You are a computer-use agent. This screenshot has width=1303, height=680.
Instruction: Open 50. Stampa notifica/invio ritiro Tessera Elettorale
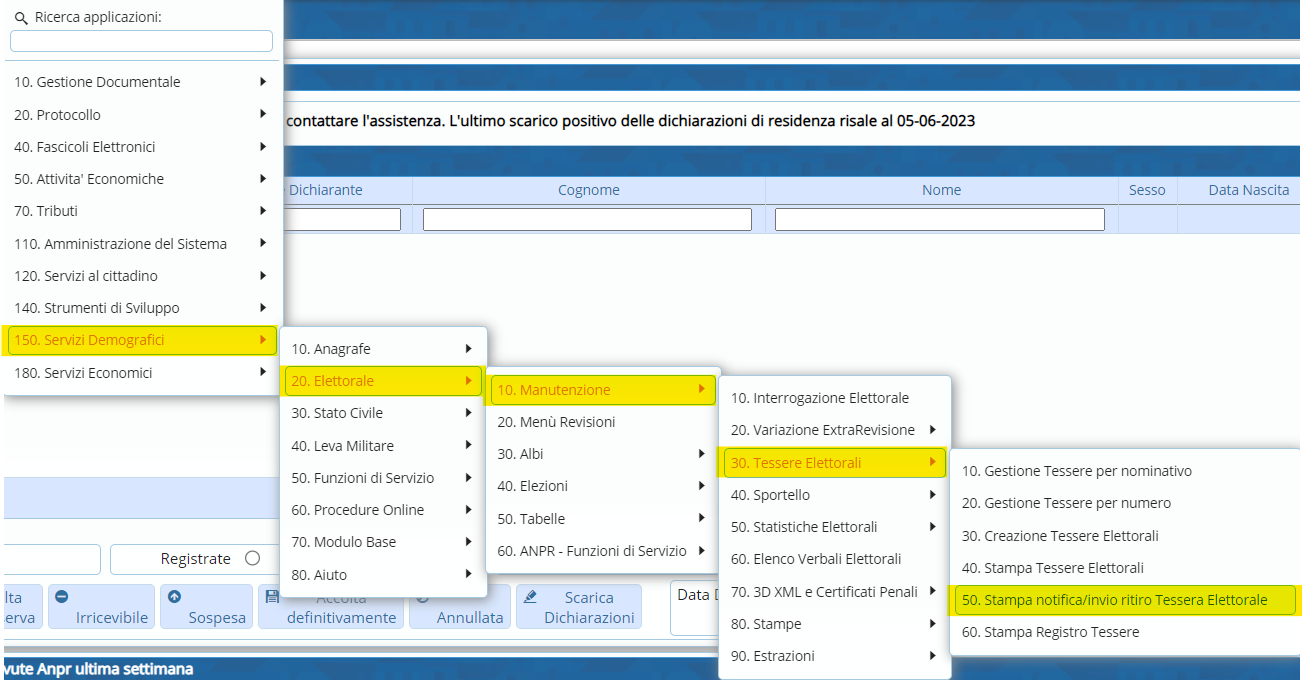(1114, 600)
